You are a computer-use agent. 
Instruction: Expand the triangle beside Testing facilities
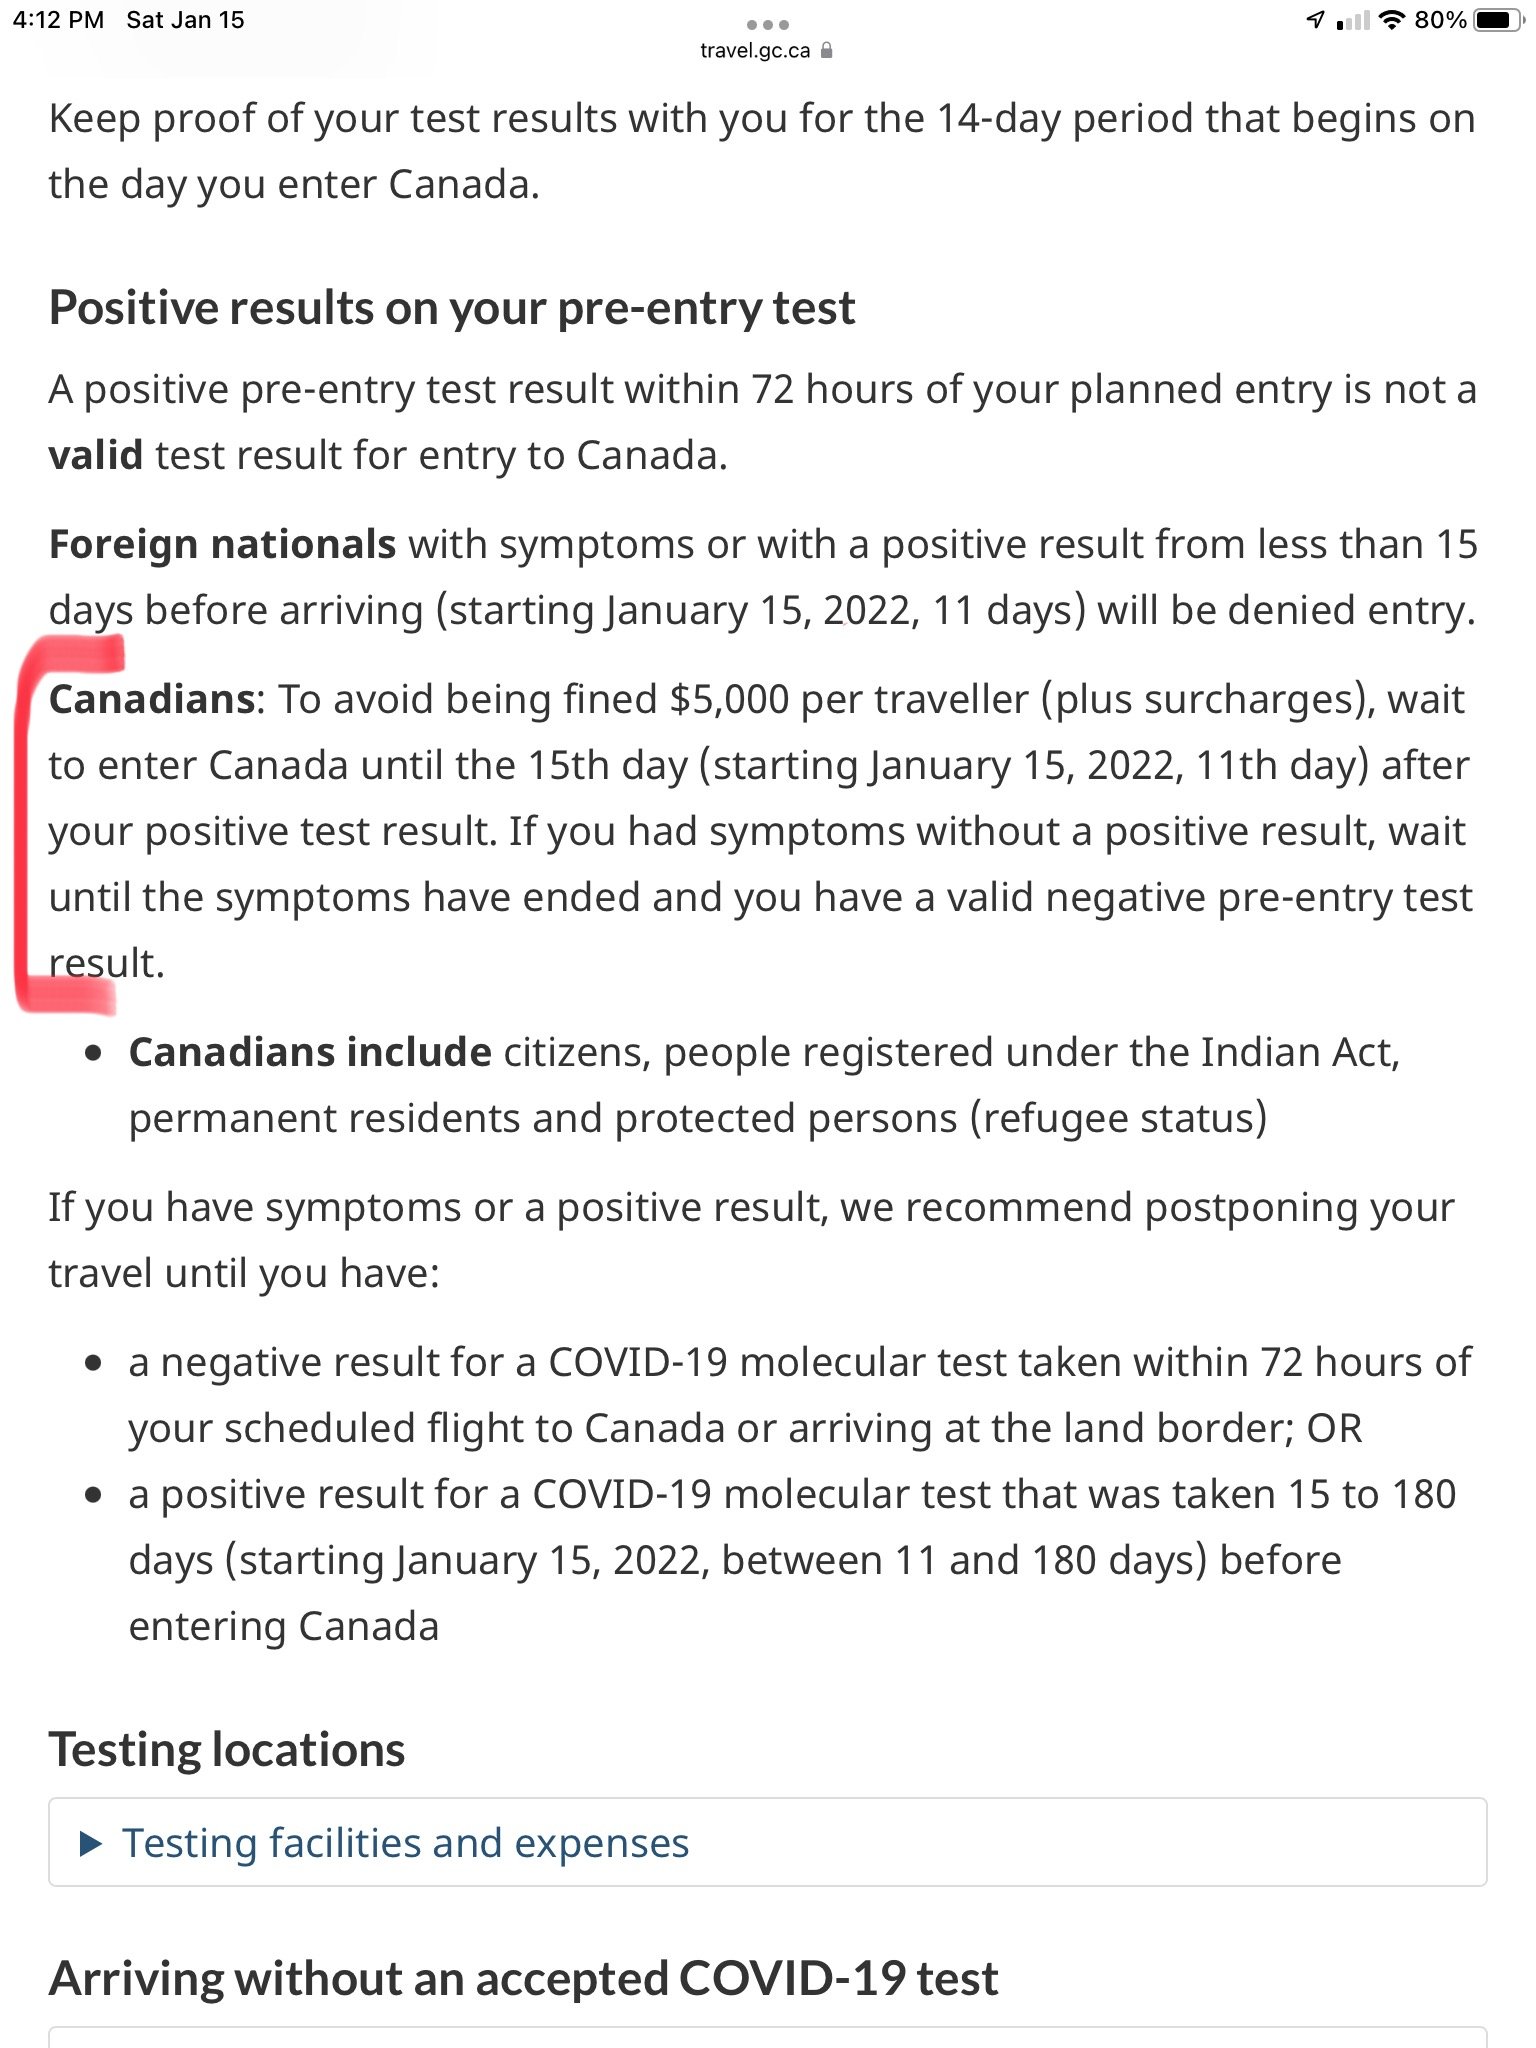pos(91,1843)
